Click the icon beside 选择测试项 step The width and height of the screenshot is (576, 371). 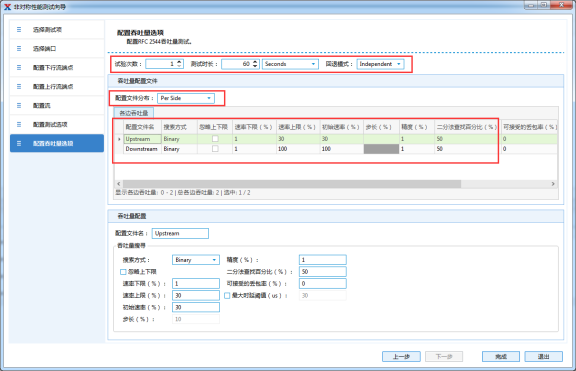pos(19,29)
